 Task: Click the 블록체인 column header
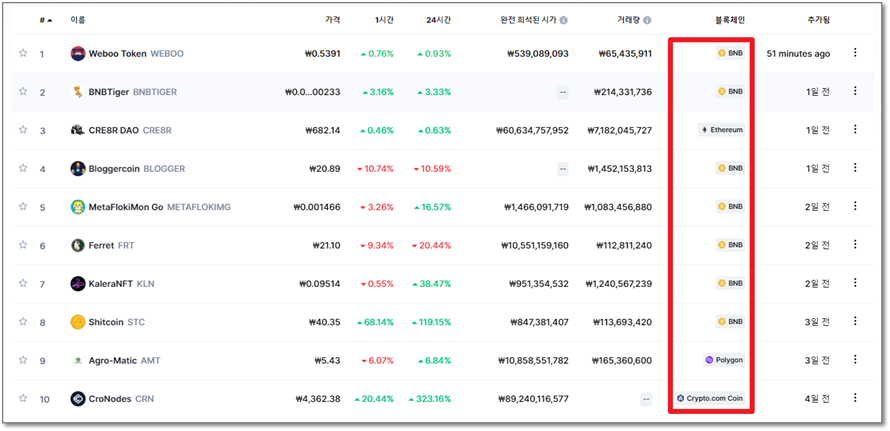[729, 20]
